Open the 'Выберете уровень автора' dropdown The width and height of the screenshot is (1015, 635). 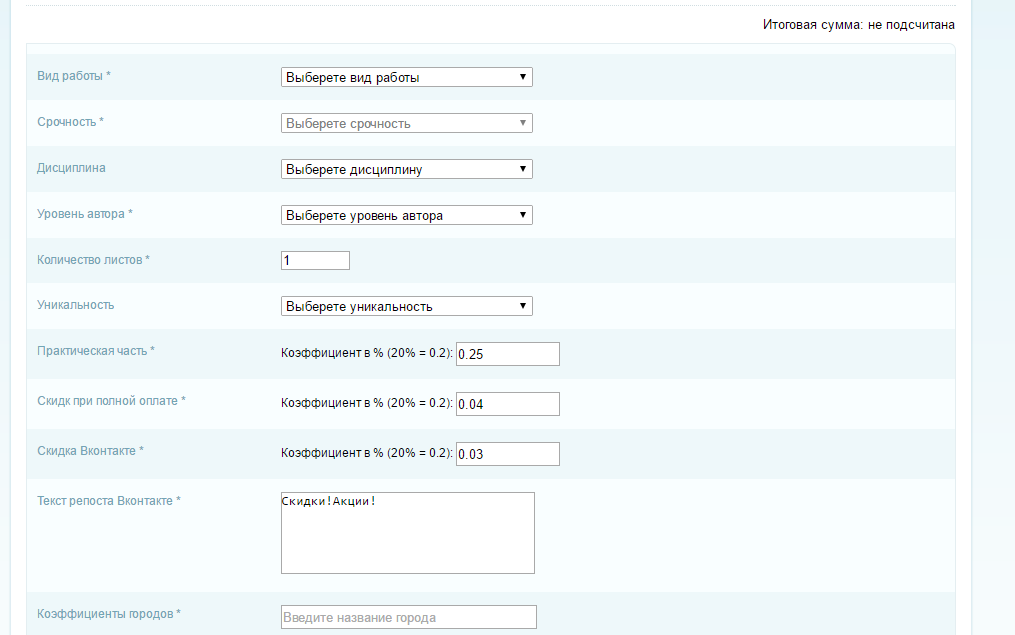pos(407,215)
